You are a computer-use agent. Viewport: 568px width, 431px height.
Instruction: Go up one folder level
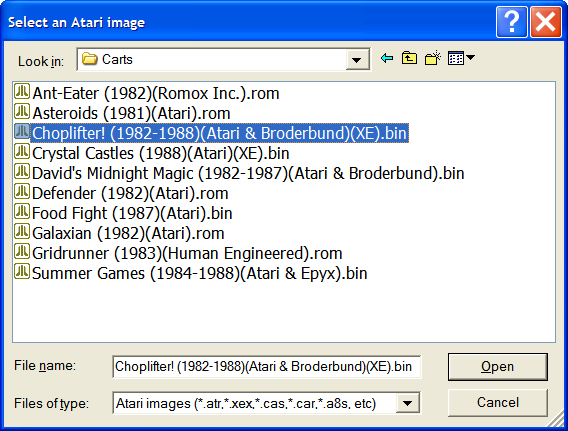pyautogui.click(x=409, y=58)
